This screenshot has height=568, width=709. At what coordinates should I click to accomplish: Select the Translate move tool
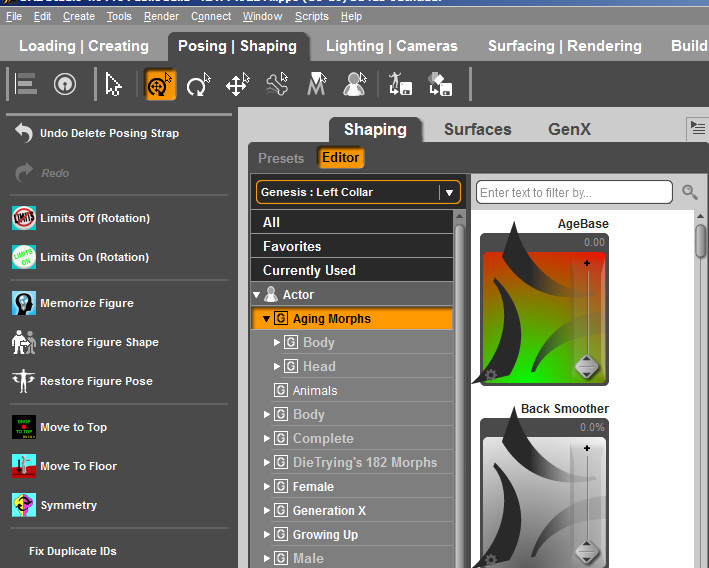click(238, 84)
